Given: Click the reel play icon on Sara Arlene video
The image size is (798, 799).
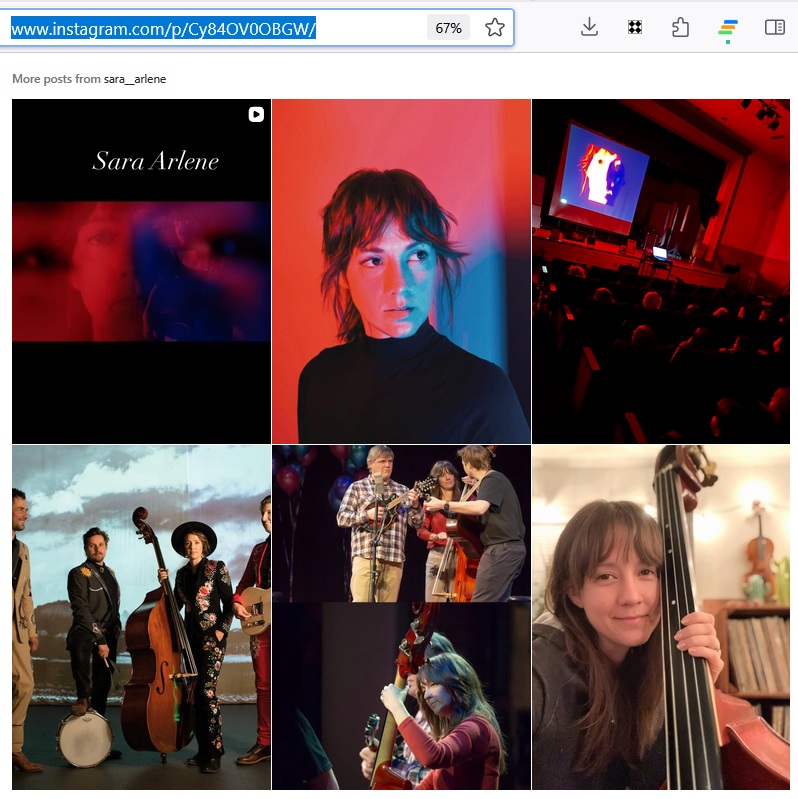Looking at the screenshot, I should click(256, 114).
